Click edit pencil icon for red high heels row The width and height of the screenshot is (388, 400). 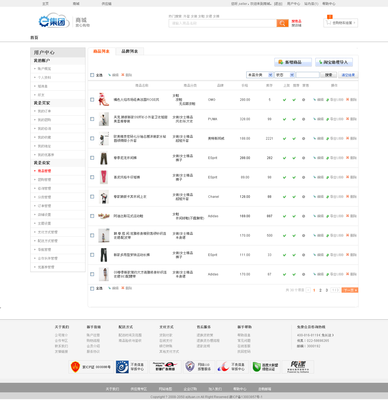(314, 100)
